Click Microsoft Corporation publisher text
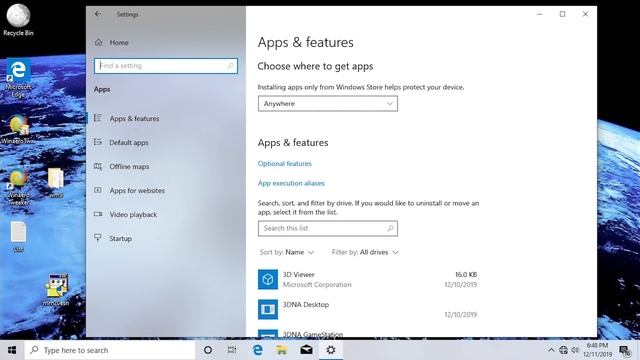This screenshot has height=360, width=640. click(317, 284)
